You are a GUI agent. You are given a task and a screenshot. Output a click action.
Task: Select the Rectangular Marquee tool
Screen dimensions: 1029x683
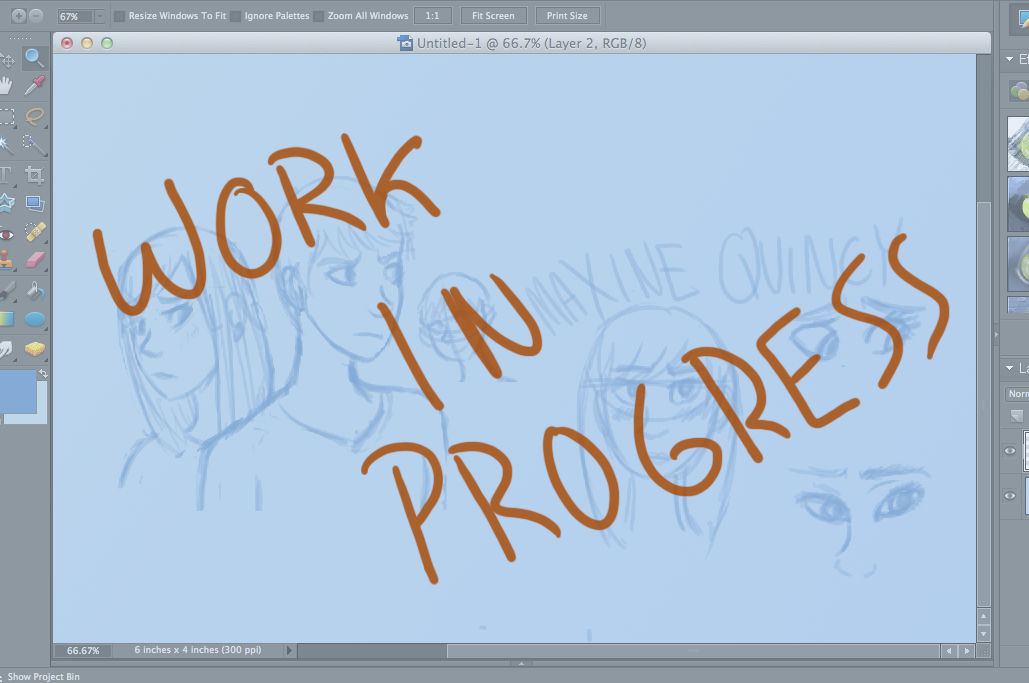(x=7, y=117)
